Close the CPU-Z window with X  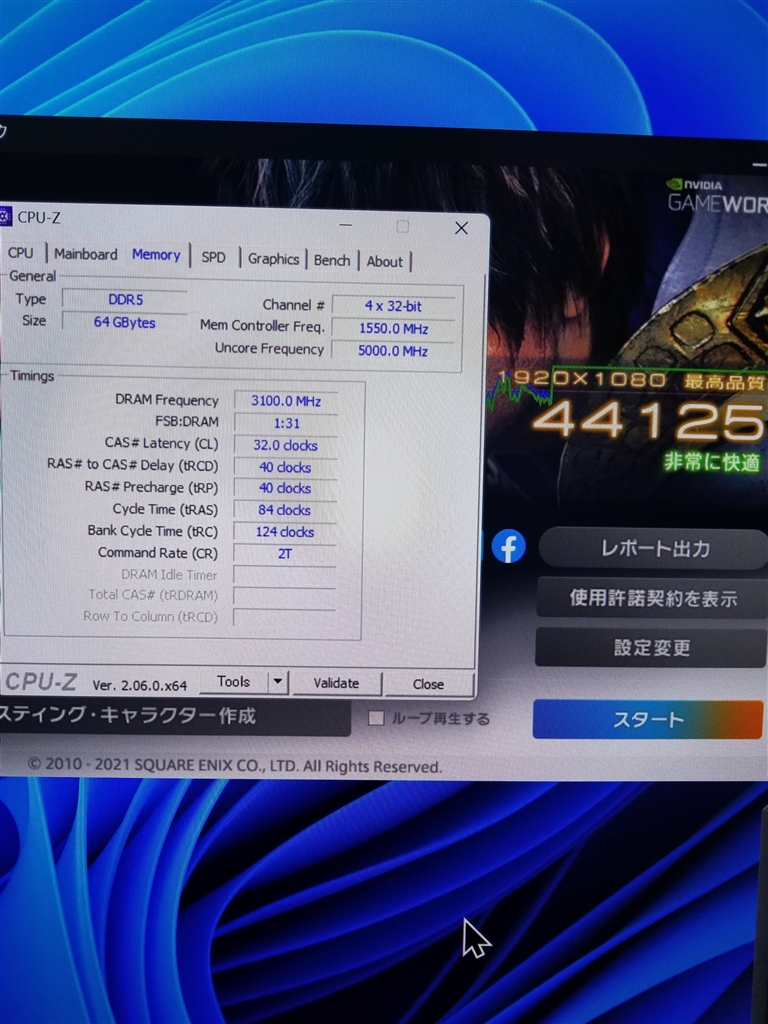[461, 228]
